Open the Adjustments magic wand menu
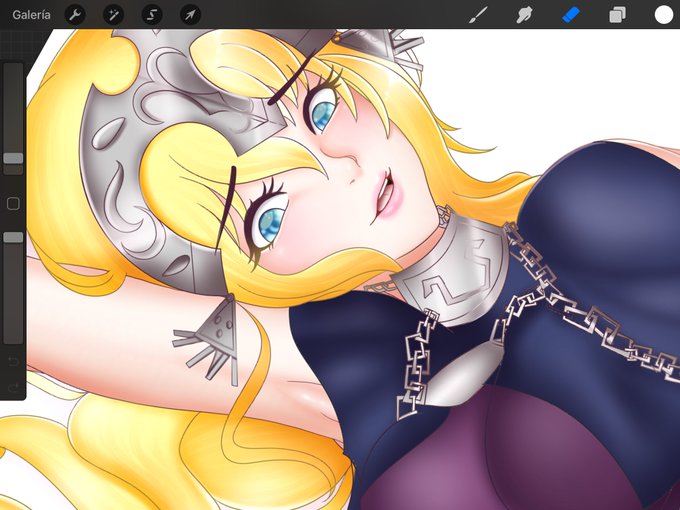The image size is (680, 510). [x=114, y=15]
